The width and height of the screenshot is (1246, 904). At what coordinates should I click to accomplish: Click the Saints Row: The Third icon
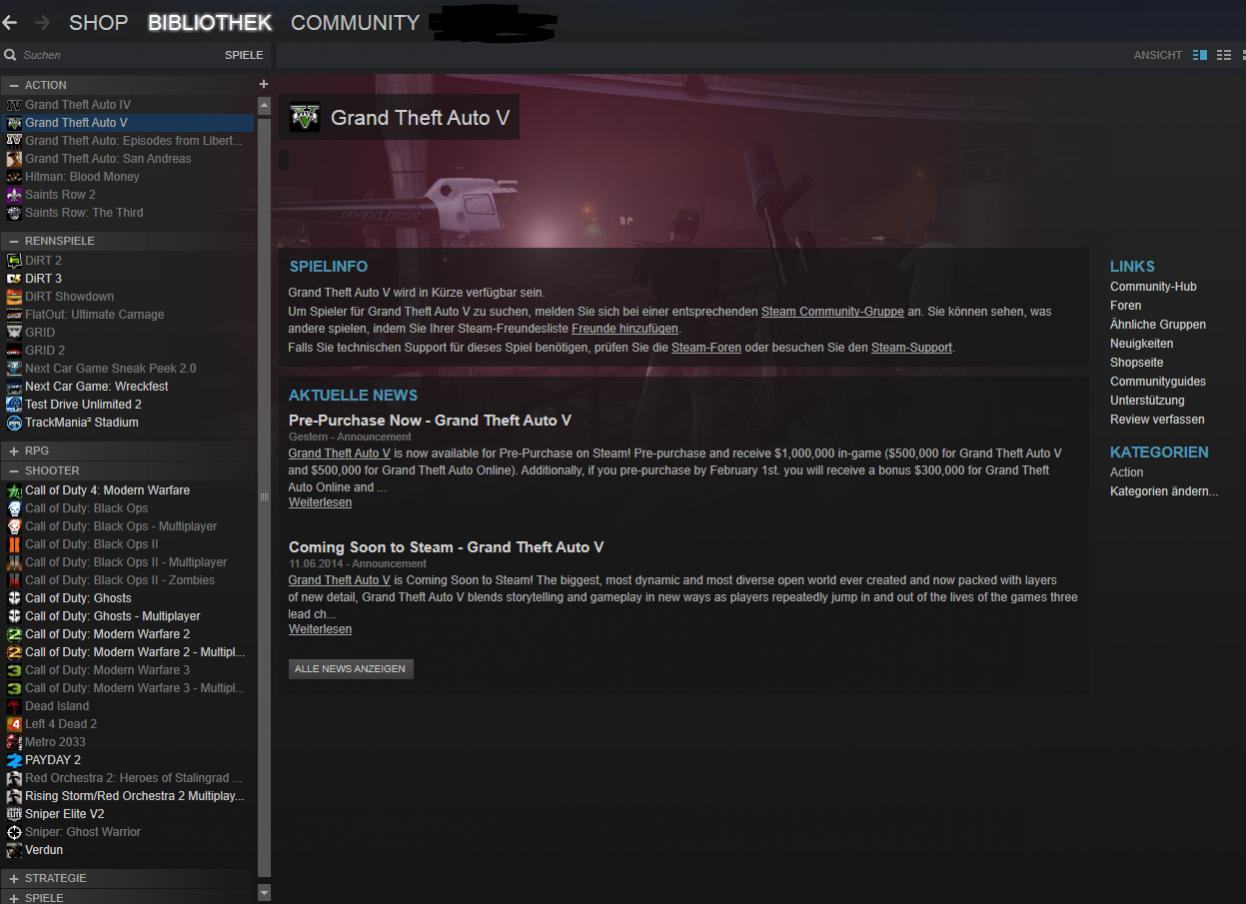tap(14, 213)
